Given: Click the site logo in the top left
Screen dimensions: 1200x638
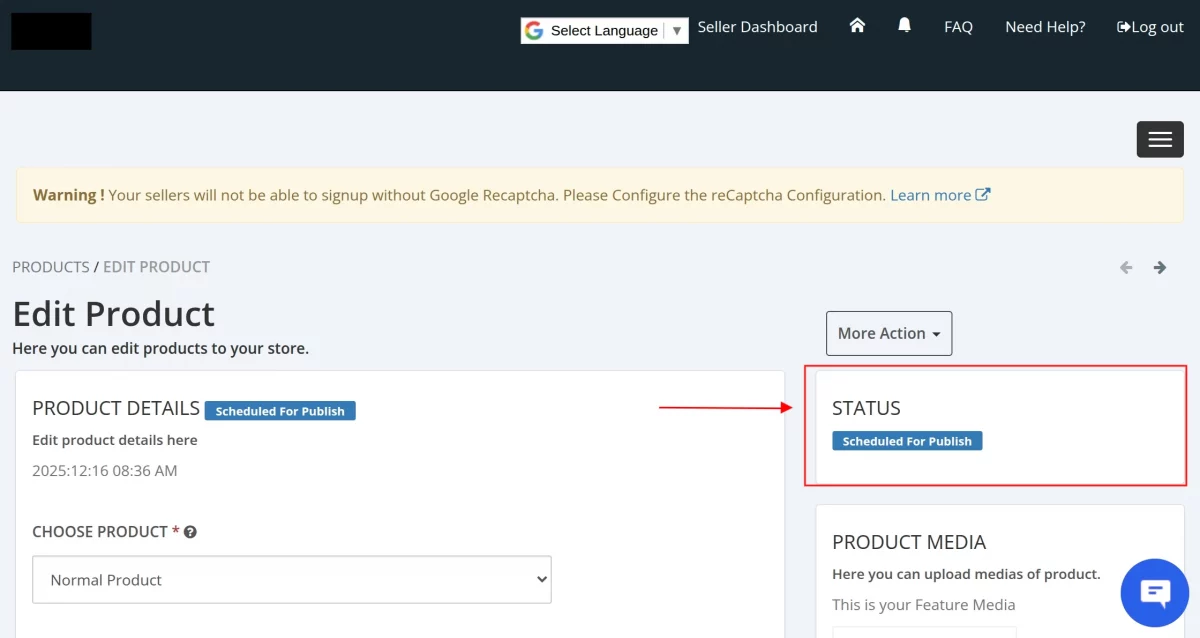Looking at the screenshot, I should click(50, 31).
